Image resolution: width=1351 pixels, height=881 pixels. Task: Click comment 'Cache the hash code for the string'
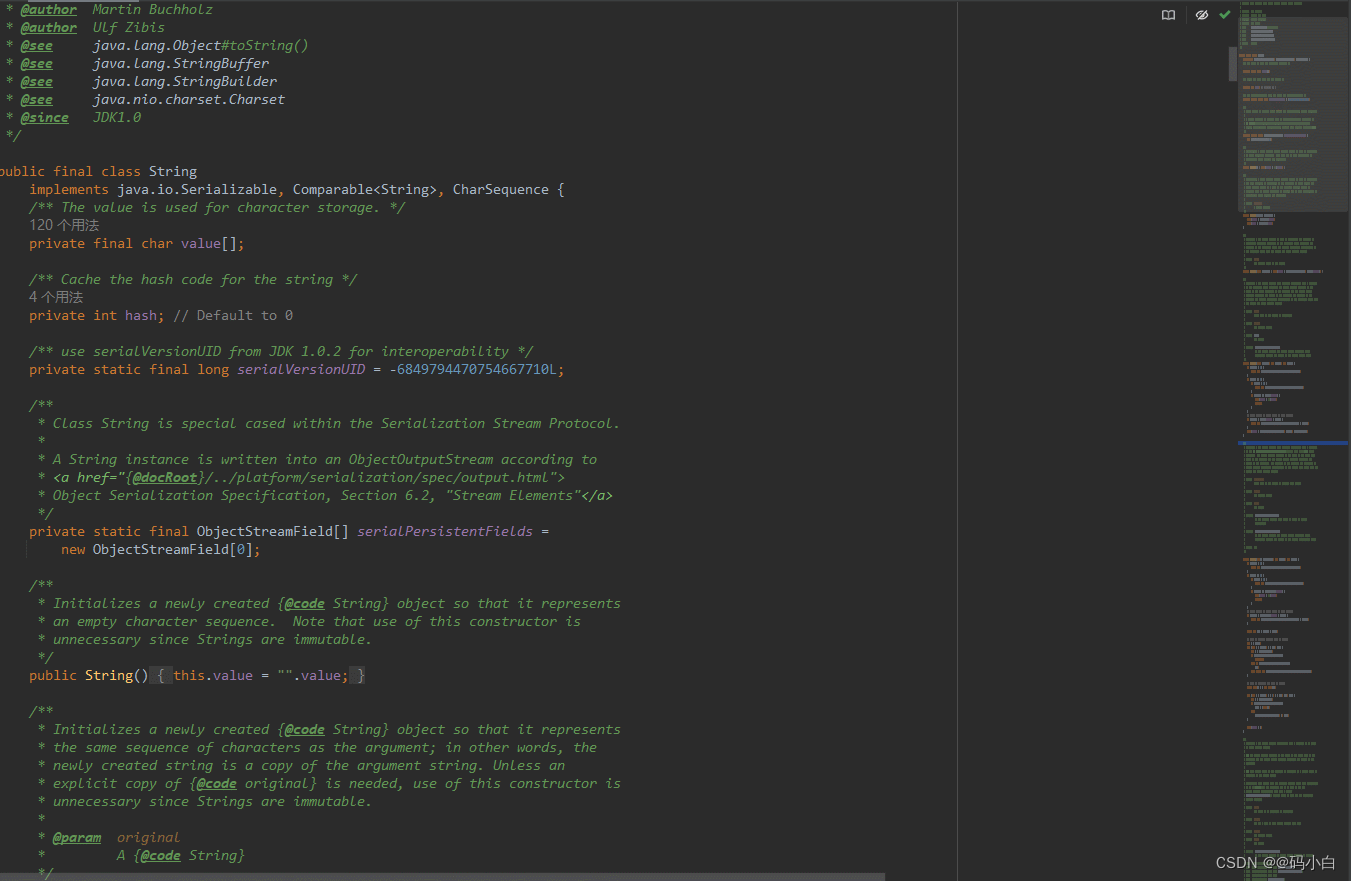(x=197, y=279)
